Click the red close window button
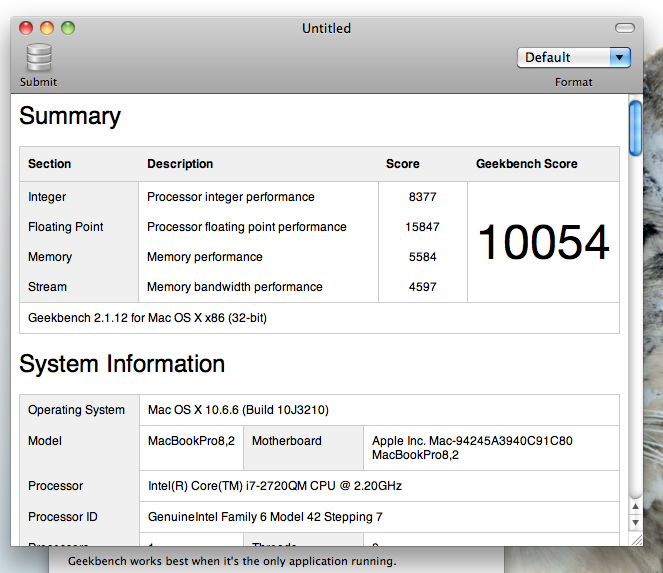663x573 pixels. tap(26, 28)
